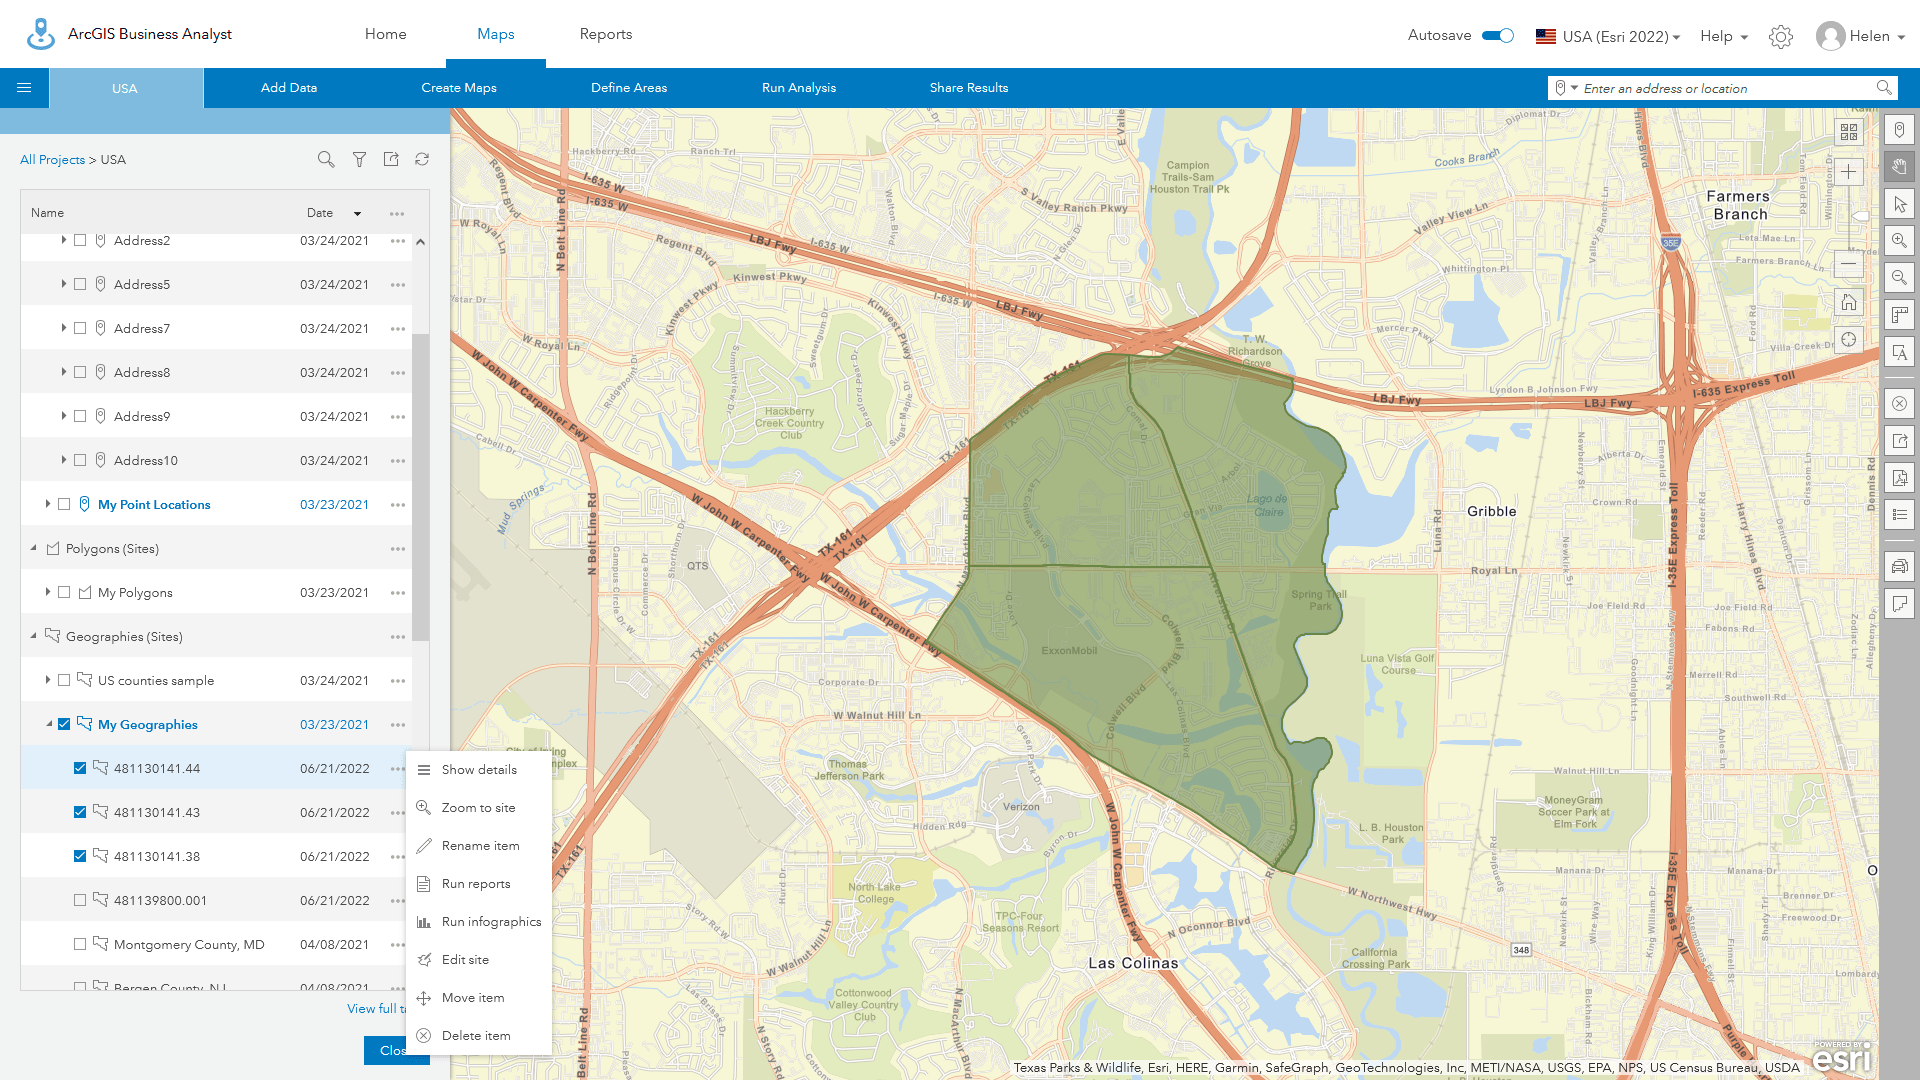Collapse the My Geographies tree node

click(x=51, y=724)
